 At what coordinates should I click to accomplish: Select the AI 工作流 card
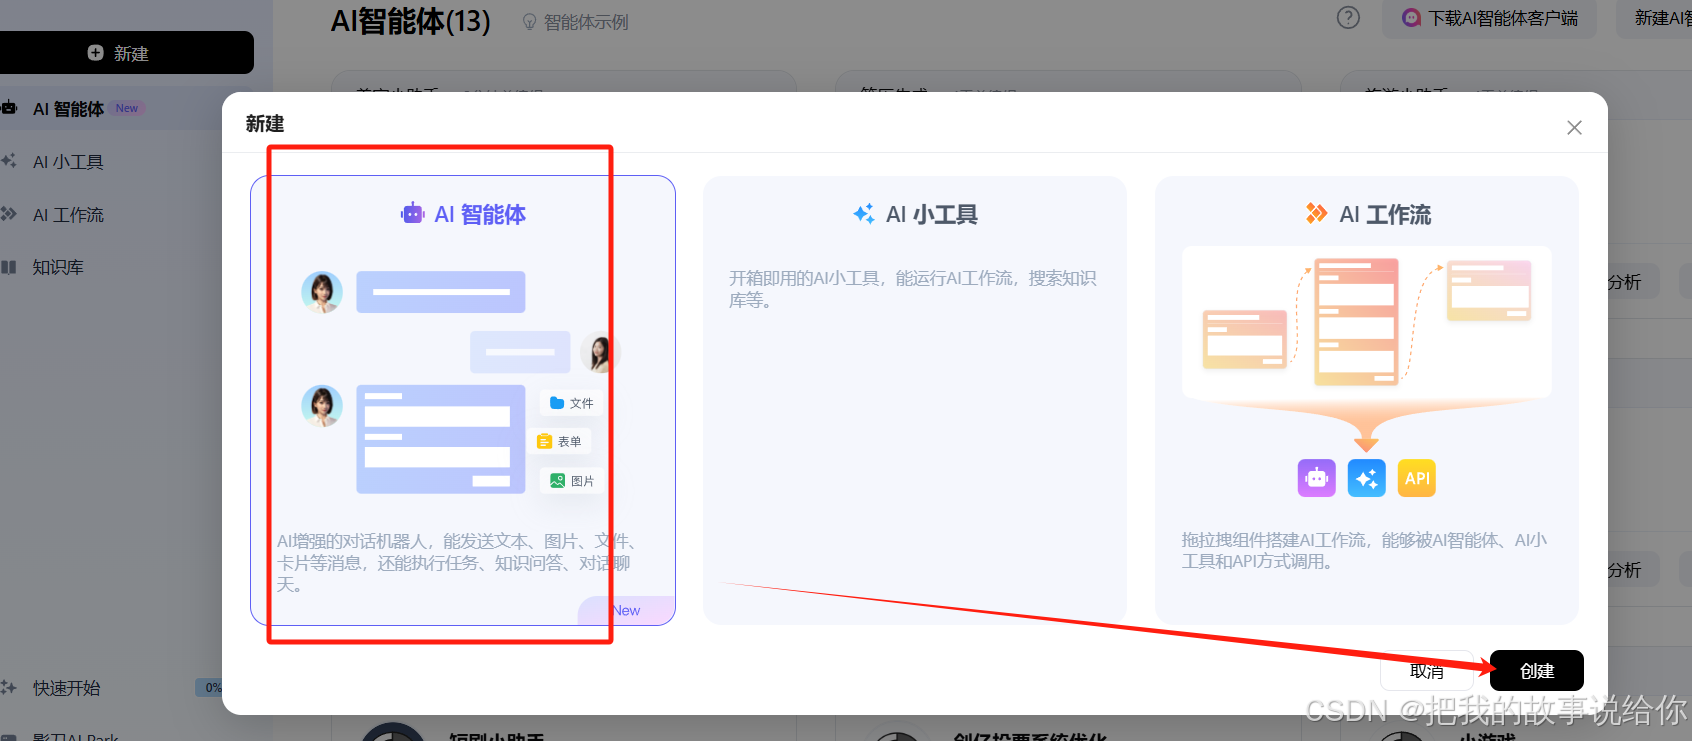coord(1367,400)
